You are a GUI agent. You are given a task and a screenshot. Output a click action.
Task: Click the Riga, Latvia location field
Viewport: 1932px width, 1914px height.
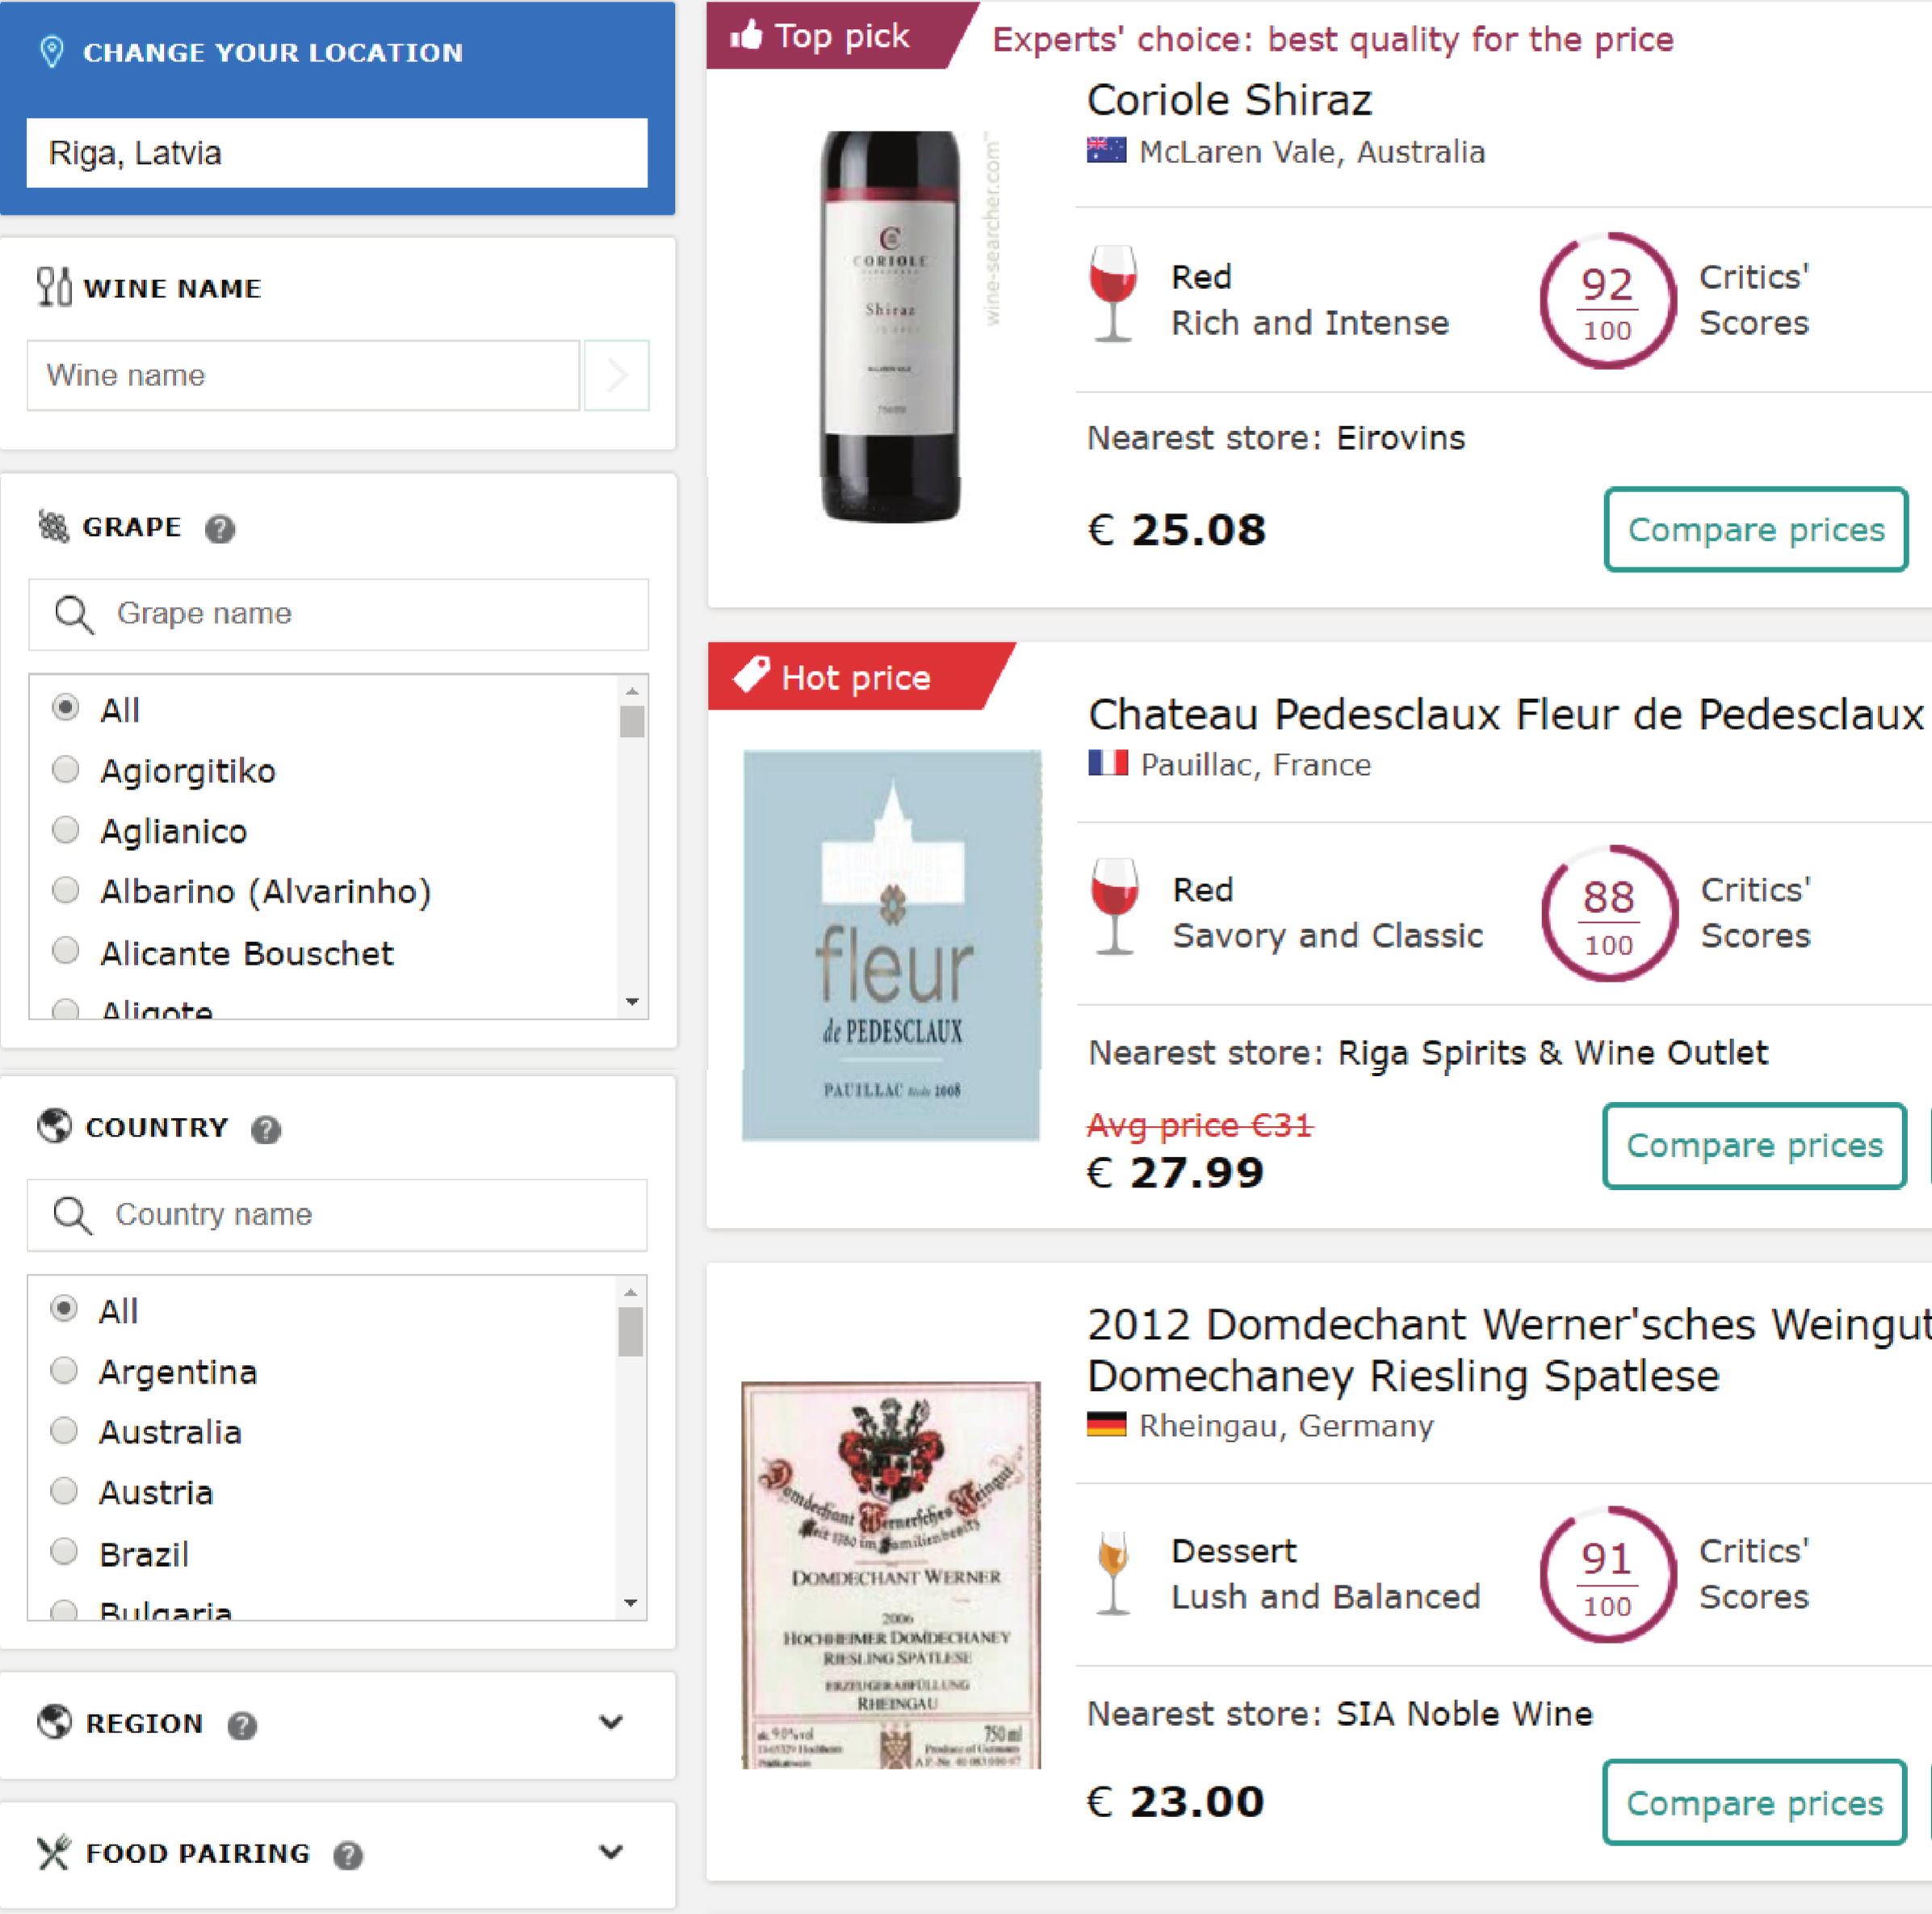pos(337,153)
